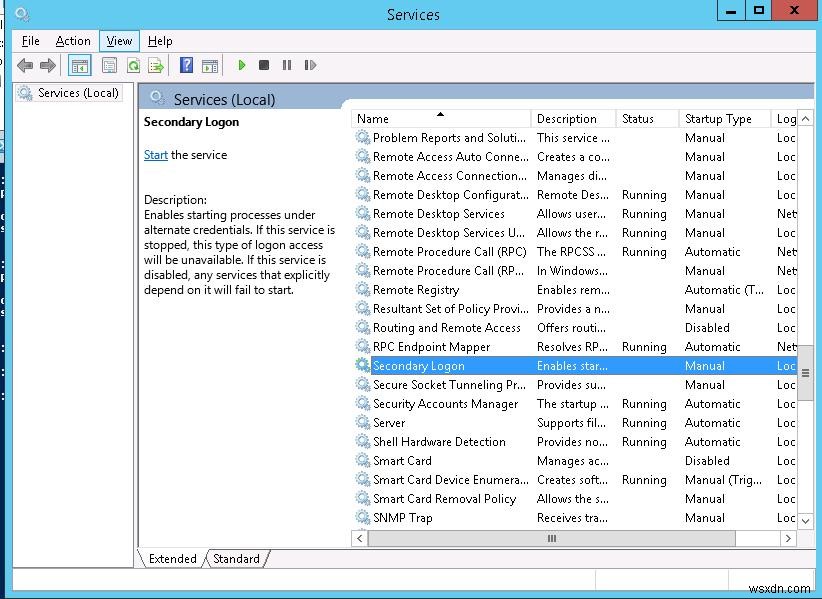Click the Start link for Secondary Logon
822x599 pixels.
click(155, 155)
